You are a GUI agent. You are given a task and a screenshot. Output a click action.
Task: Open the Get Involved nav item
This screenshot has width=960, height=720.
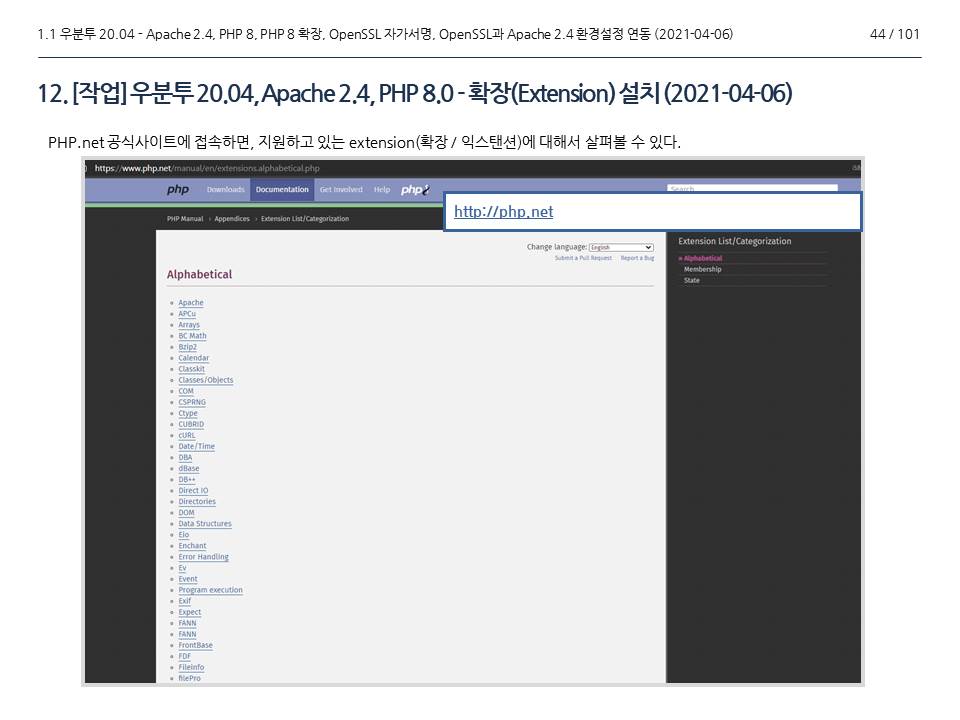tap(341, 190)
